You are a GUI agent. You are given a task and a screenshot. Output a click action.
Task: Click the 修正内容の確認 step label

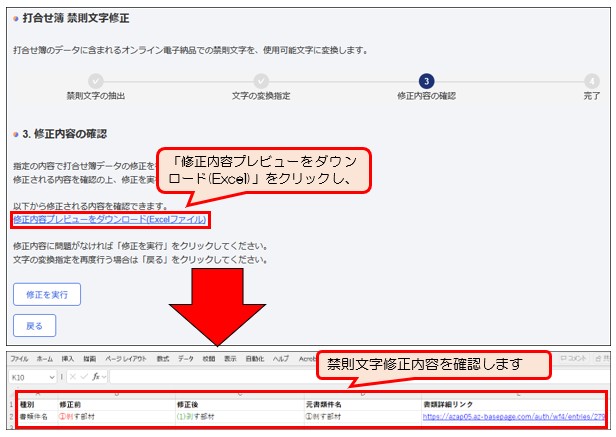tap(426, 96)
